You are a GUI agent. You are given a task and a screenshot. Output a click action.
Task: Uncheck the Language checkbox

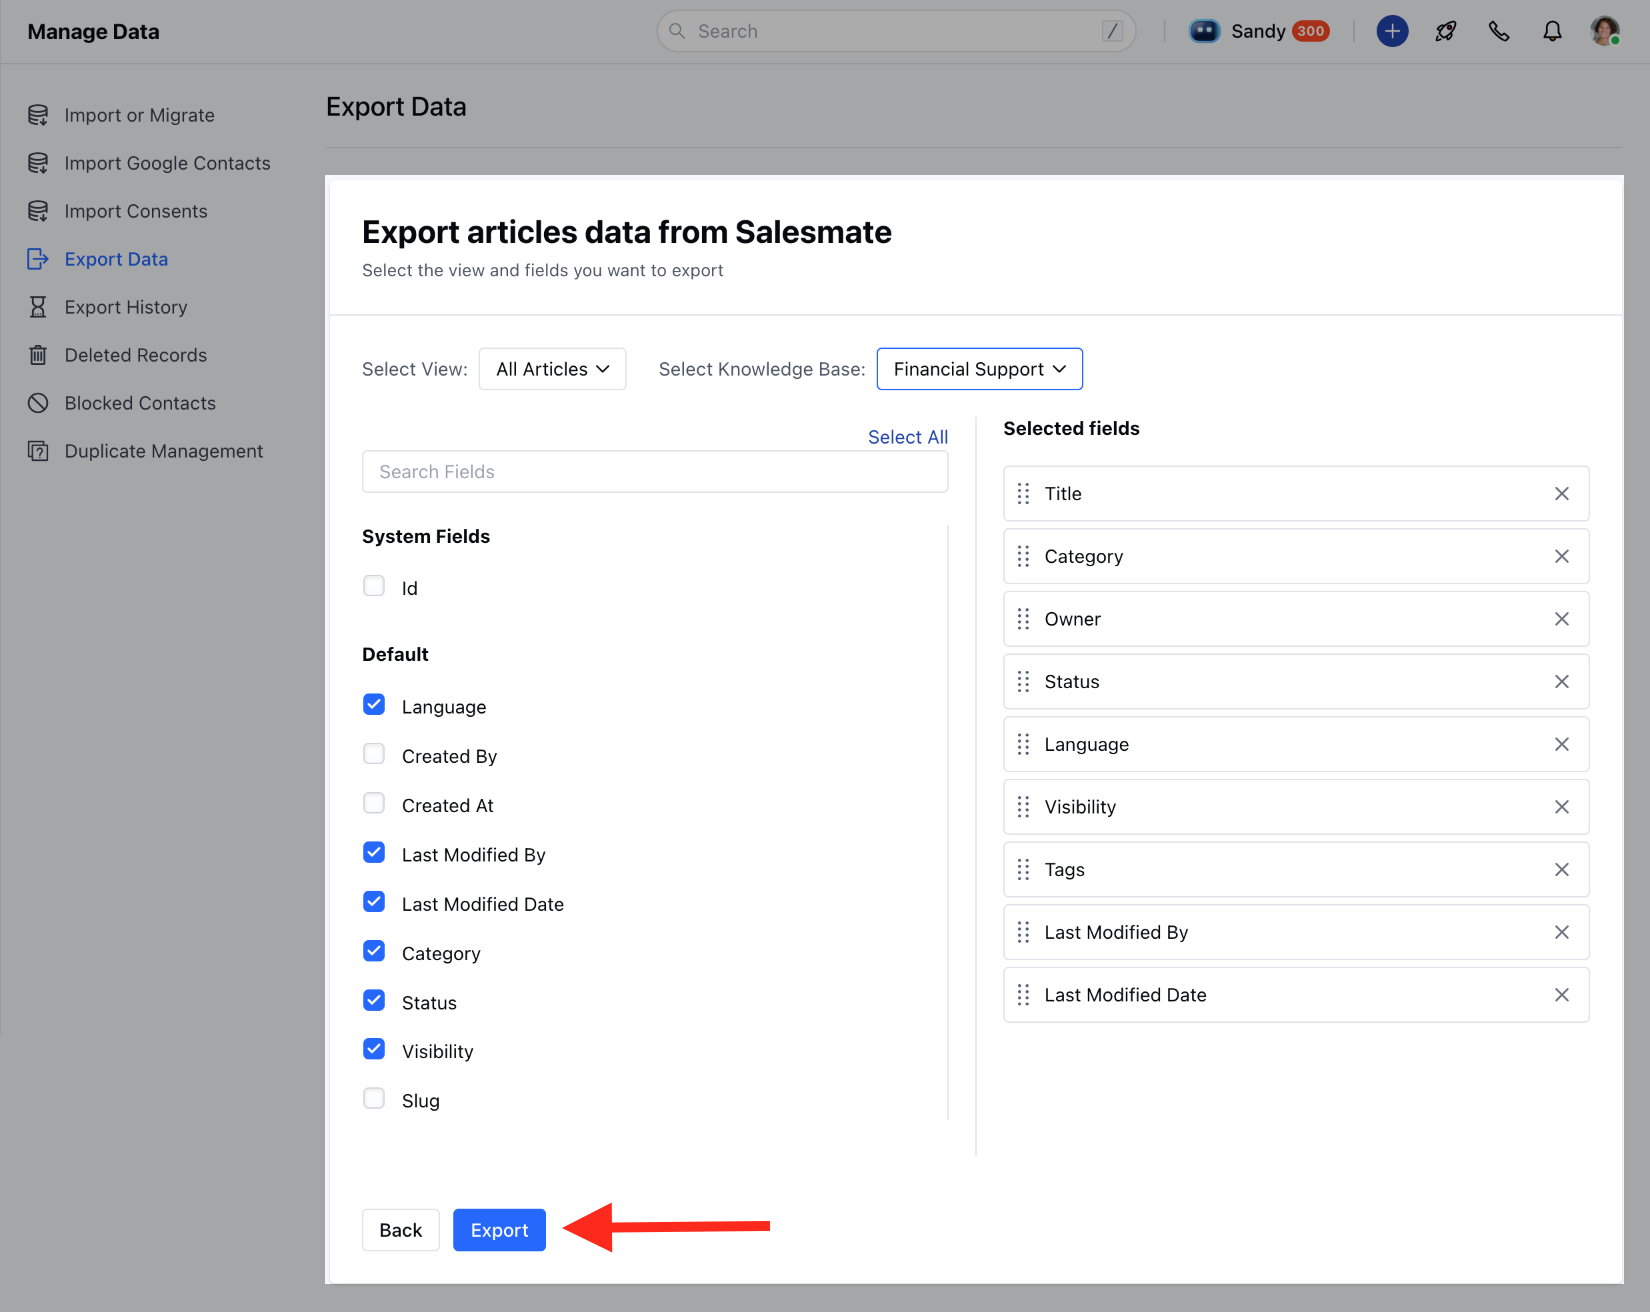[374, 705]
